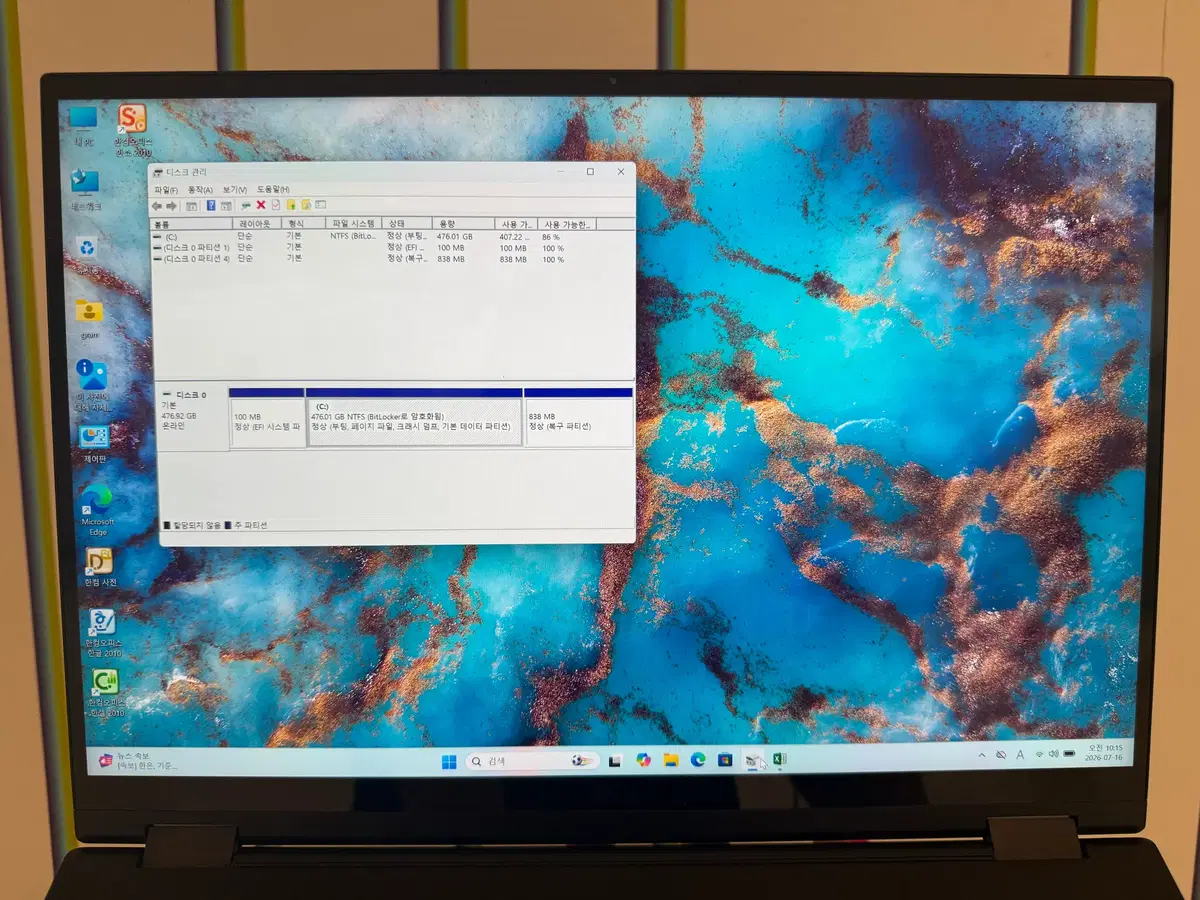This screenshot has width=1200, height=900.
Task: Select the 838 MB recovery partition block
Action: tap(578, 422)
